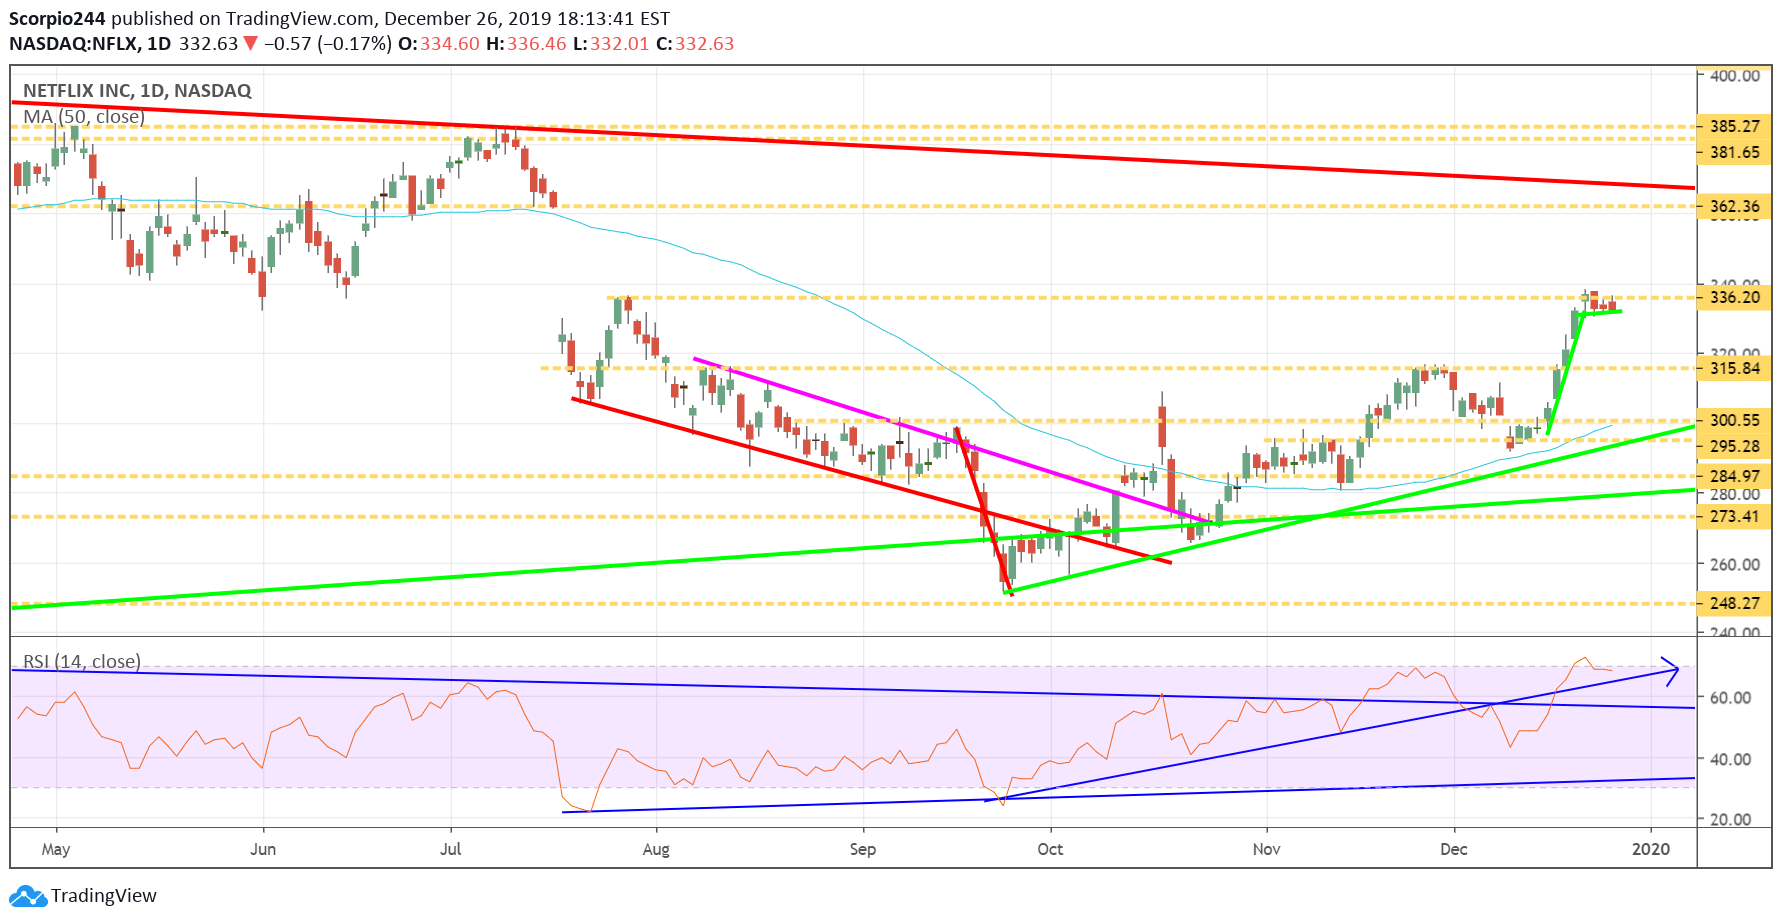This screenshot has height=923, width=1782.
Task: Click the 336.20 price level label
Action: pyautogui.click(x=1735, y=297)
